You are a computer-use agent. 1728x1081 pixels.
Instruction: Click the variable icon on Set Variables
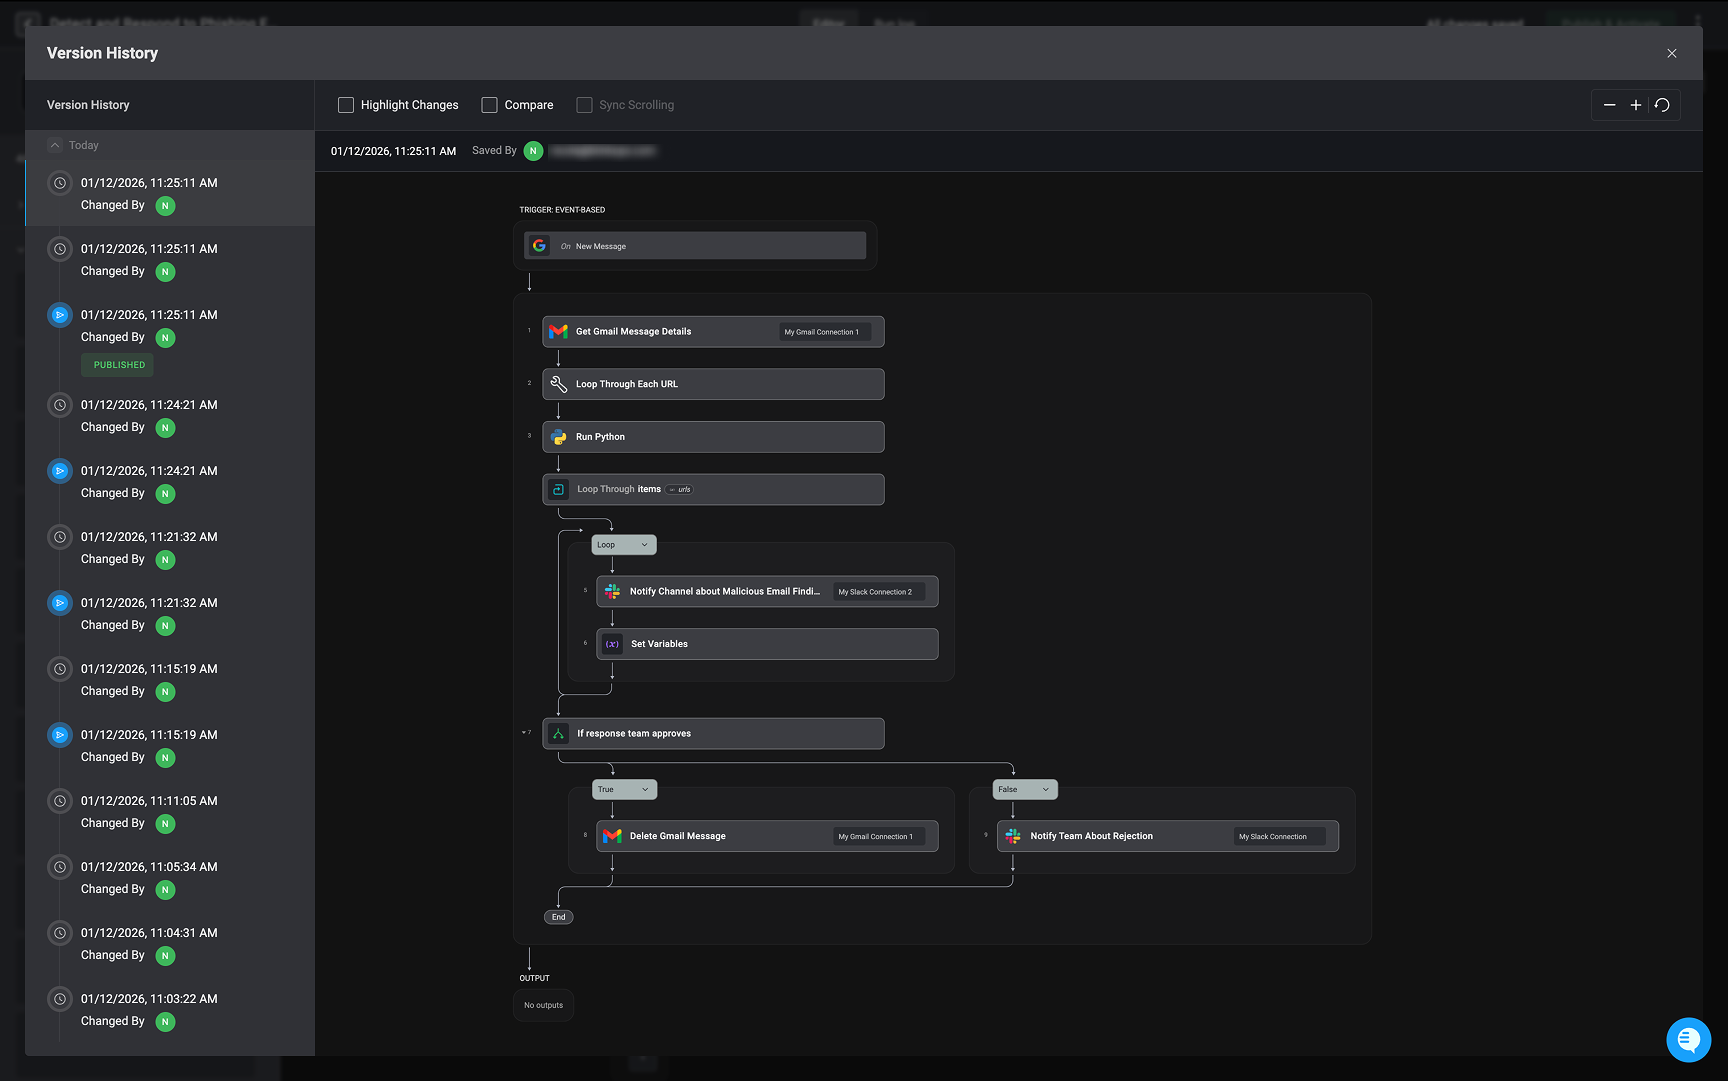[613, 644]
